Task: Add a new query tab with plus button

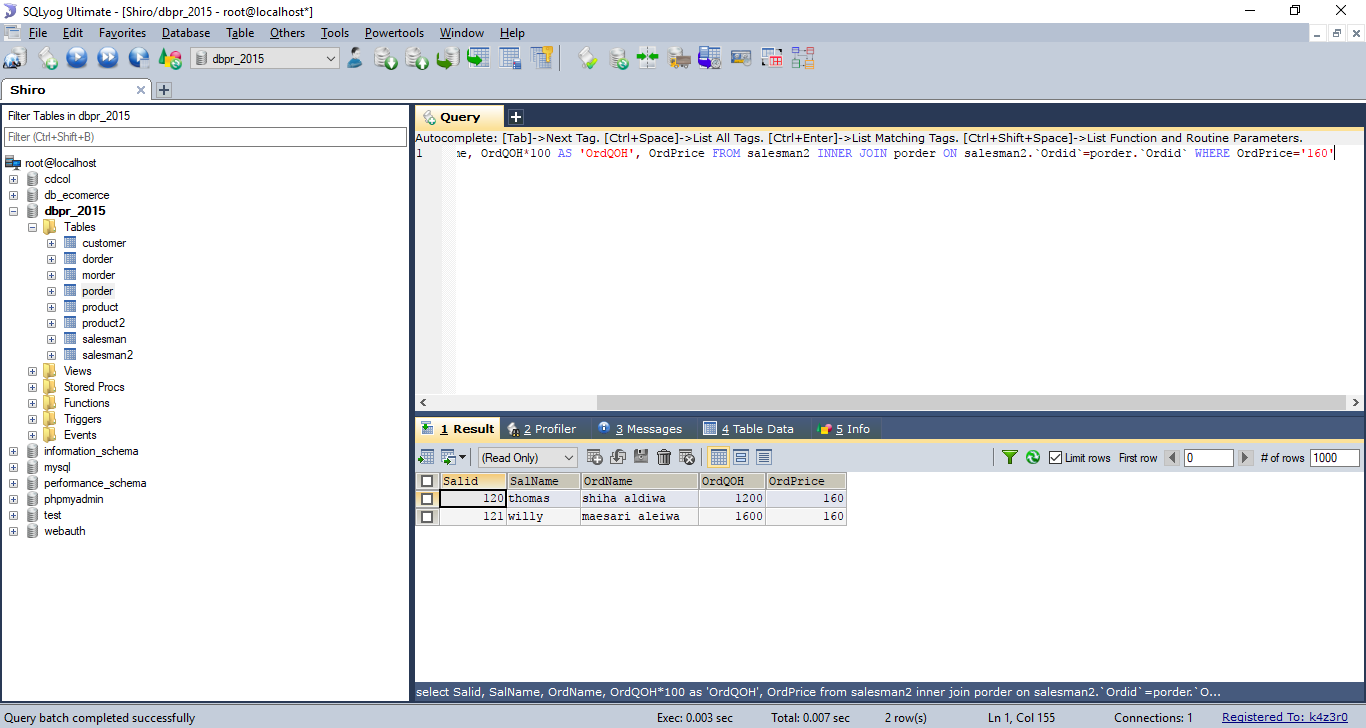Action: click(x=516, y=117)
